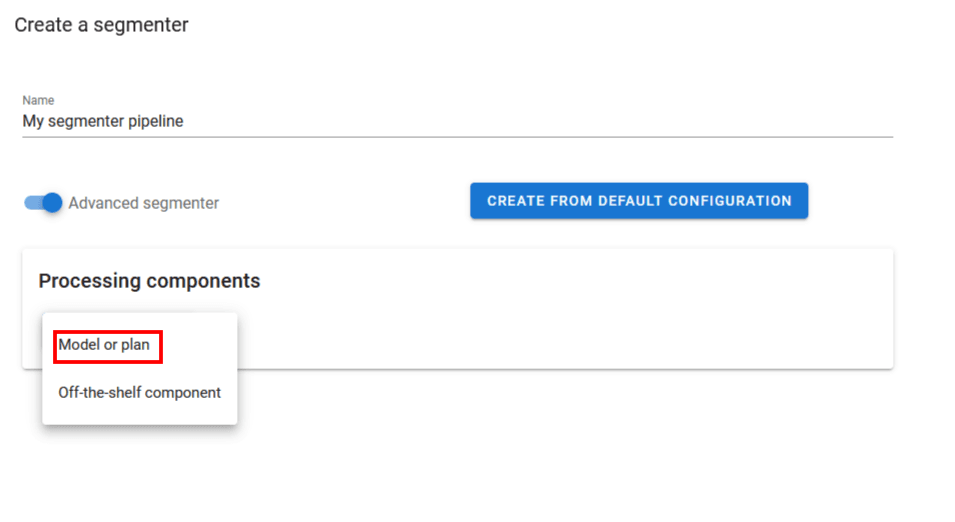Click into the Name input field
This screenshot has width=955, height=522.
tap(456, 122)
